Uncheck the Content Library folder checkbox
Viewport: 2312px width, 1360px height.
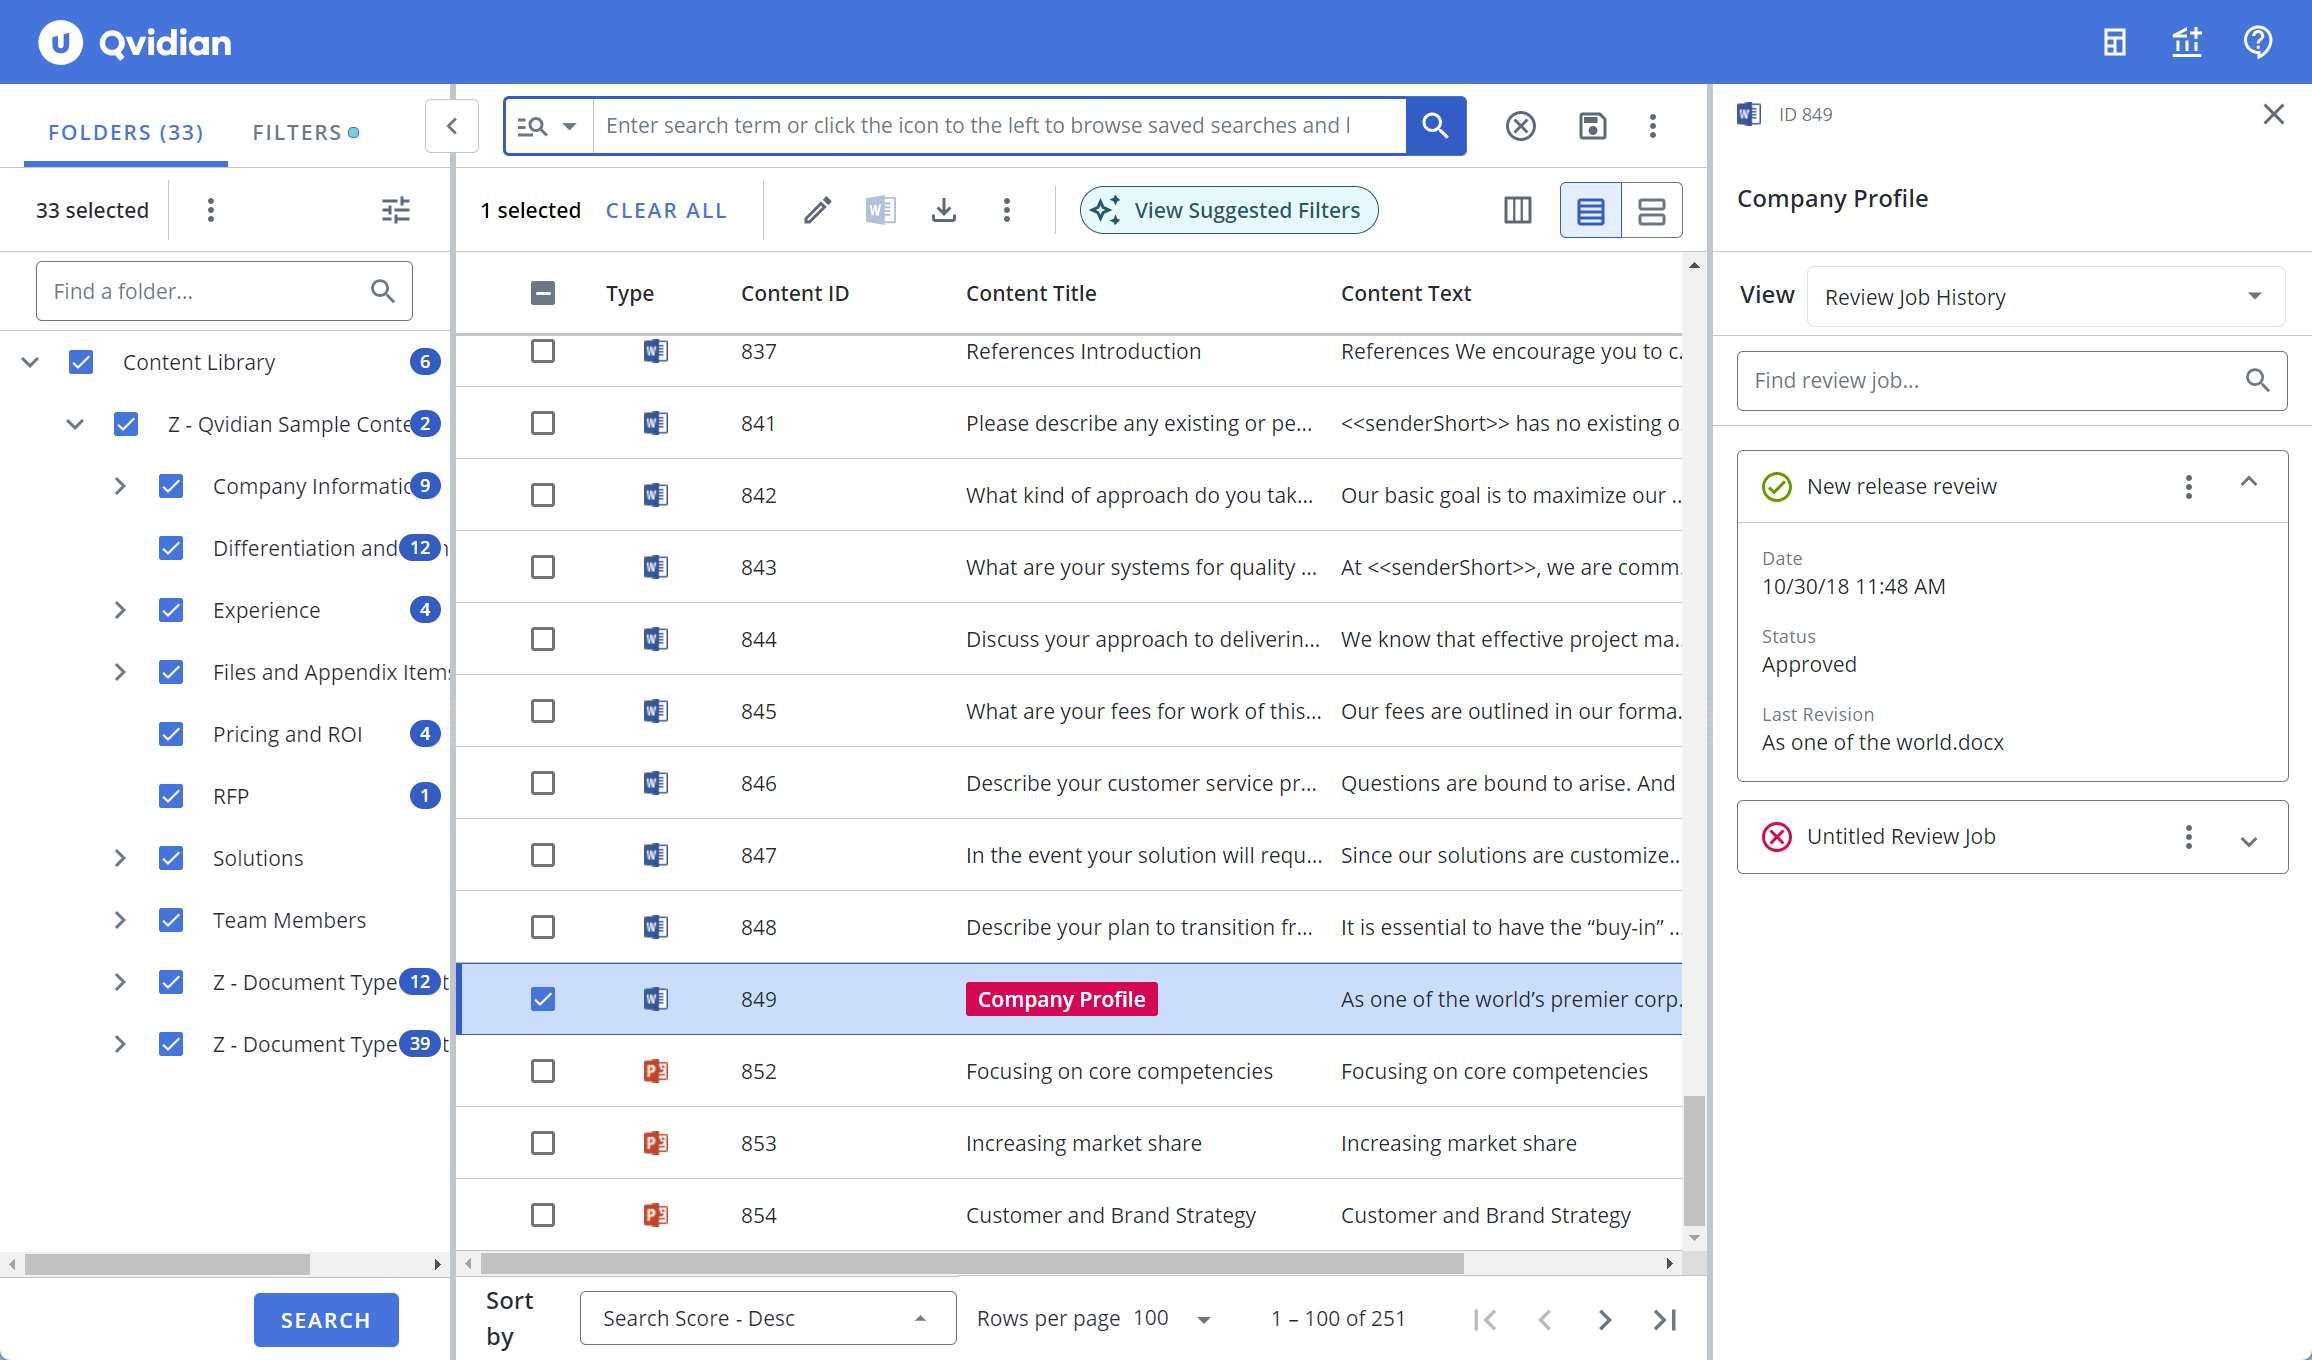click(81, 362)
